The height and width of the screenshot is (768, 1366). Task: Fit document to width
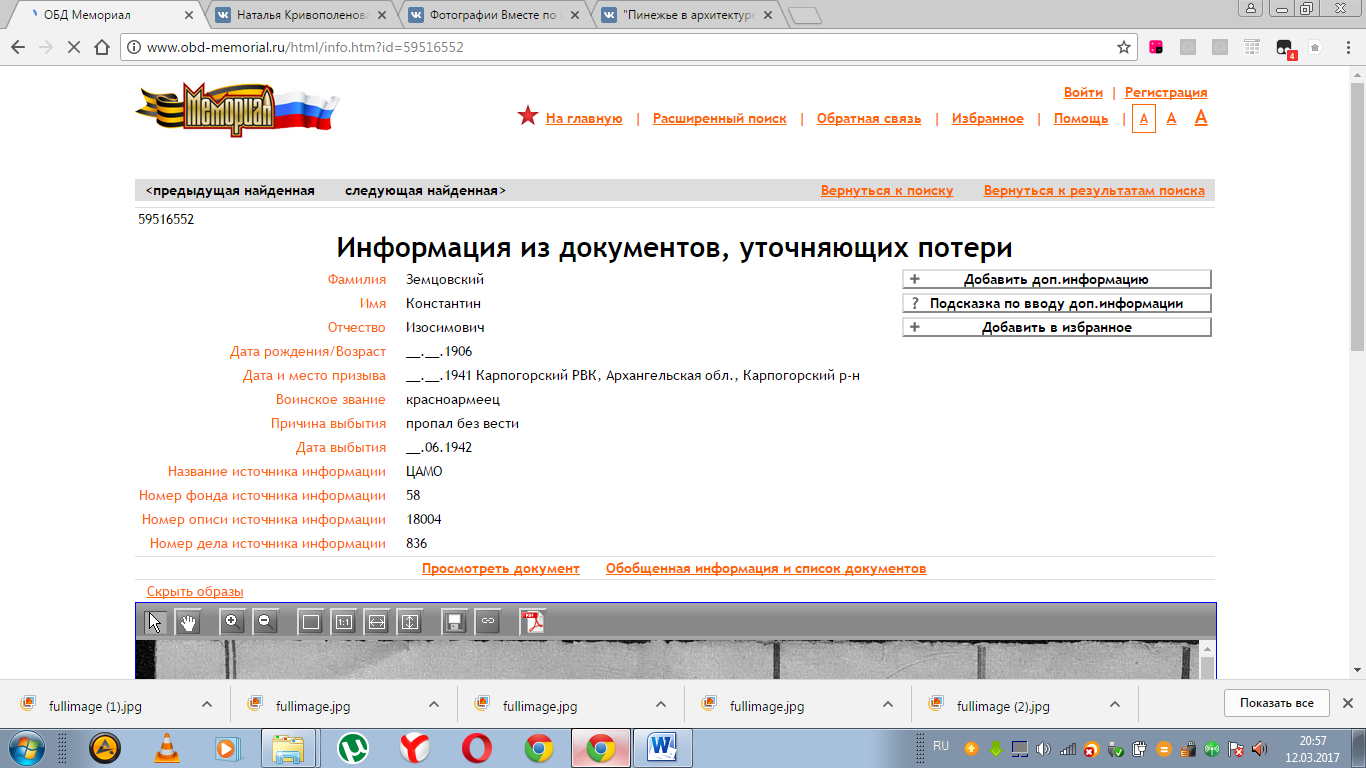377,622
